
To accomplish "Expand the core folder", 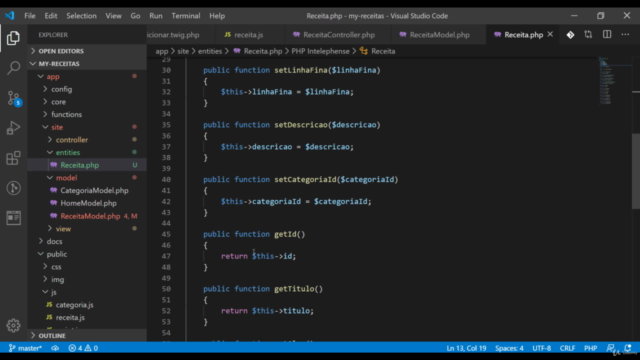I will 87,102.
